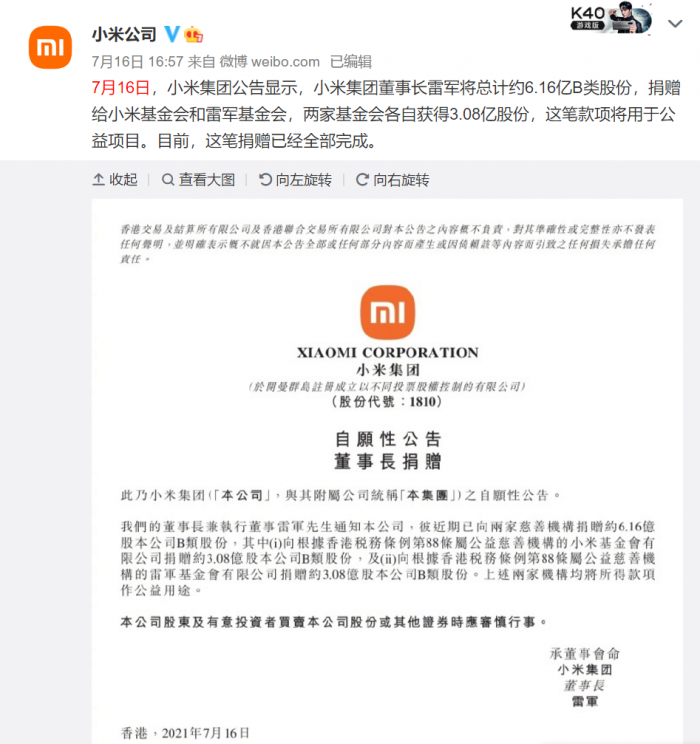Image resolution: width=700 pixels, height=744 pixels.
Task: Click the blue V verified badge
Action: (172, 34)
